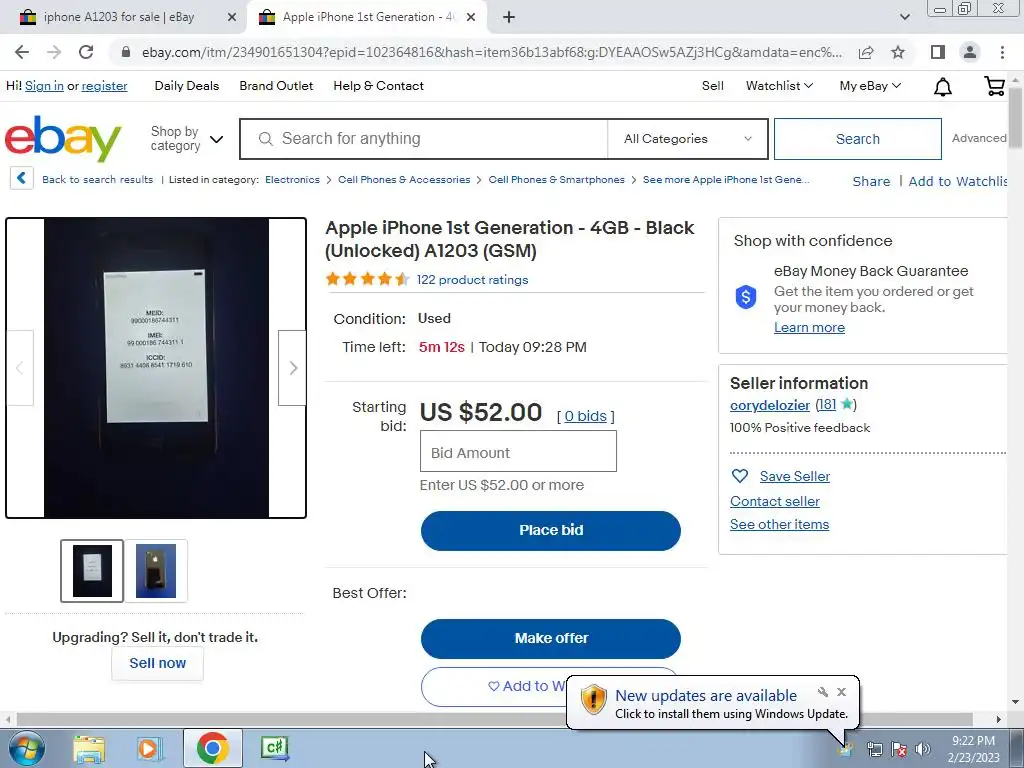Click the volume speaker tray icon
The width and height of the screenshot is (1024, 768).
923,749
